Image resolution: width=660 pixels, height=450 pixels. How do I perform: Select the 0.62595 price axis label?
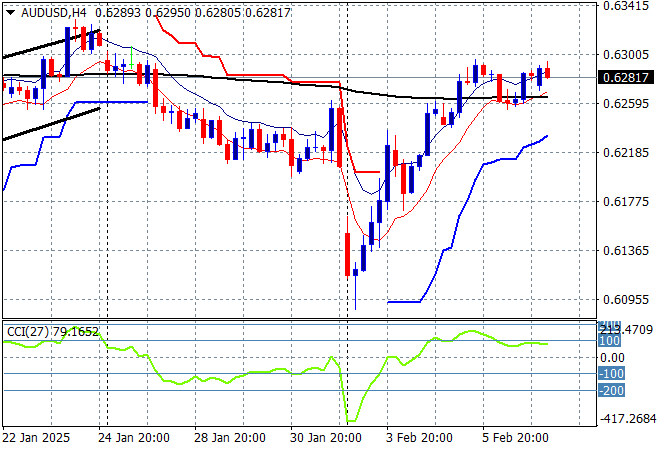[626, 104]
